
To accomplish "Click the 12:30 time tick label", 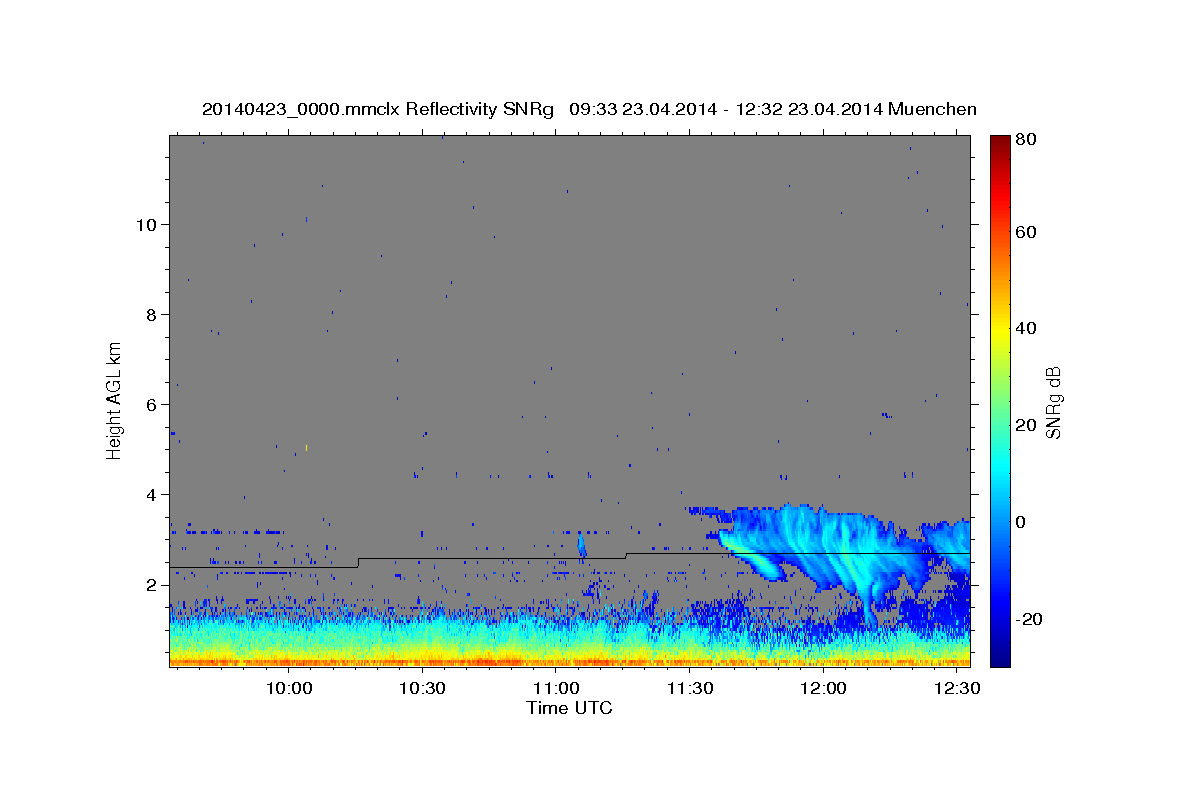I will (x=956, y=689).
